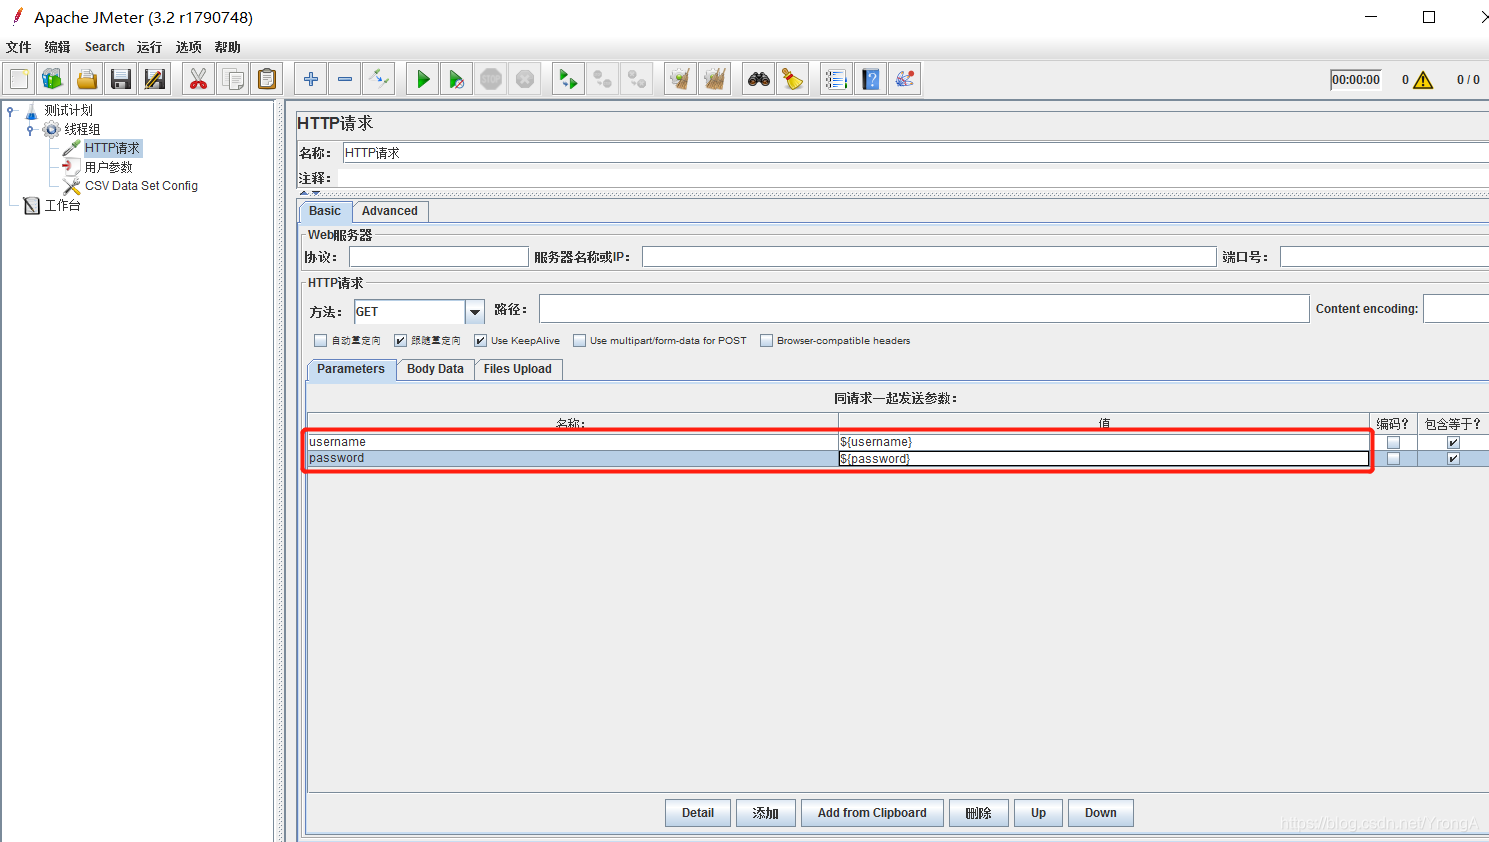Save the test plan with floppy icon
Viewport: 1489px width, 842px height.
coord(121,79)
